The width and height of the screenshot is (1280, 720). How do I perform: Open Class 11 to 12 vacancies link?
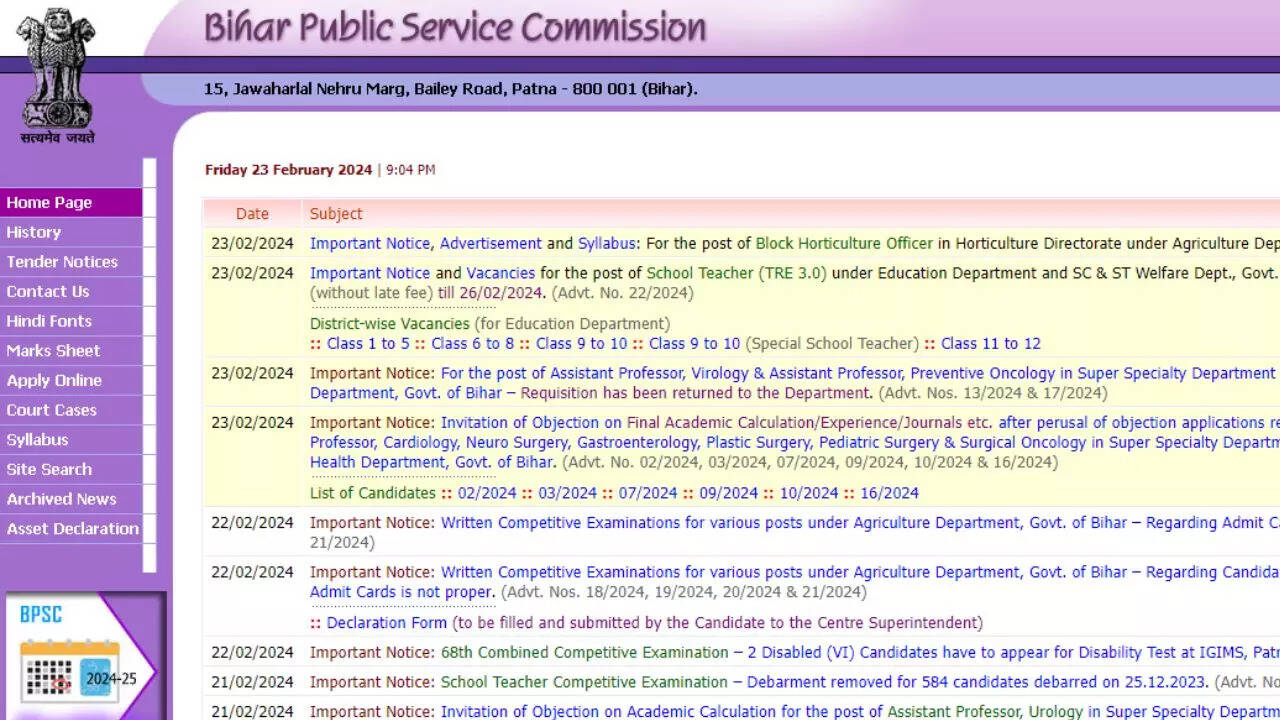990,343
